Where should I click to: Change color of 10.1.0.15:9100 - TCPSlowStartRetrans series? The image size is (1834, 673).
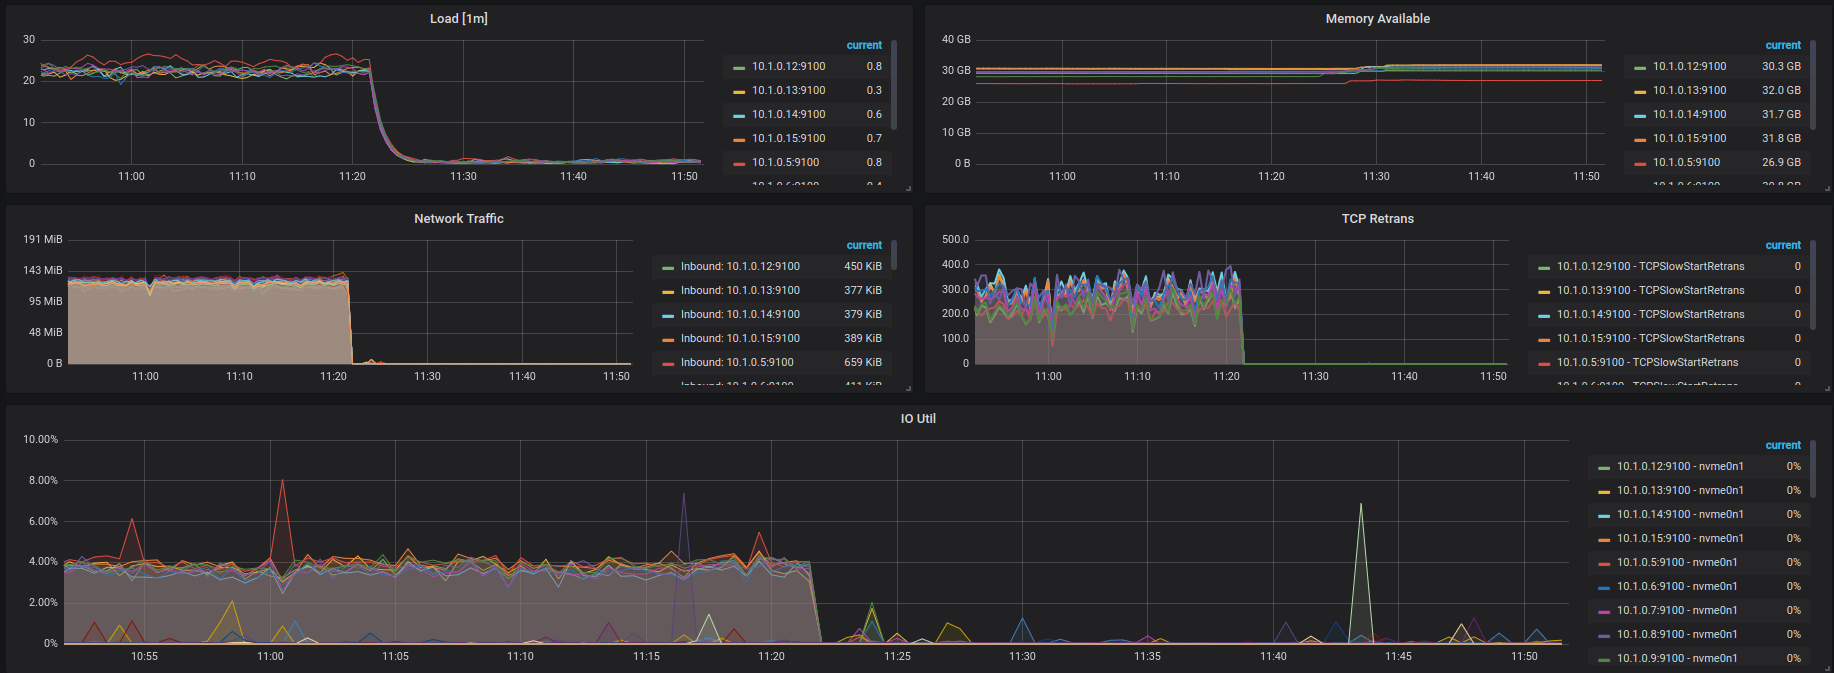coord(1544,339)
